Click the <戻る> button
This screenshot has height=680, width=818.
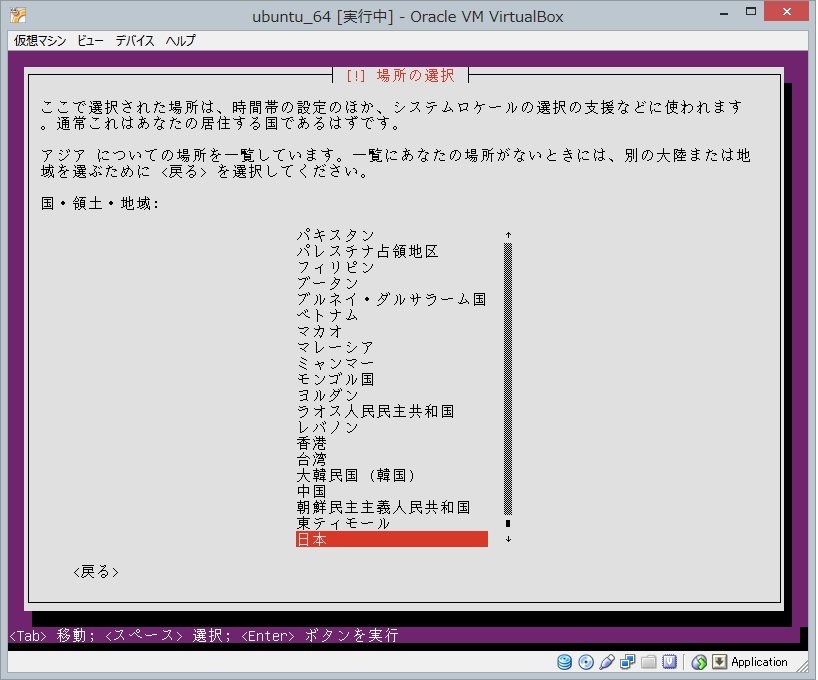pos(96,572)
